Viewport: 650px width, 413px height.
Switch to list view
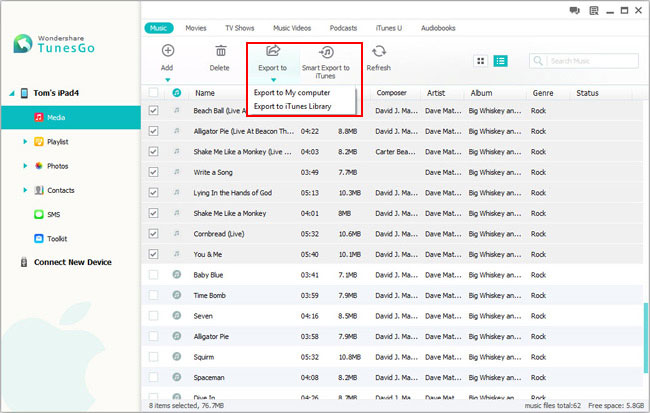(x=500, y=61)
